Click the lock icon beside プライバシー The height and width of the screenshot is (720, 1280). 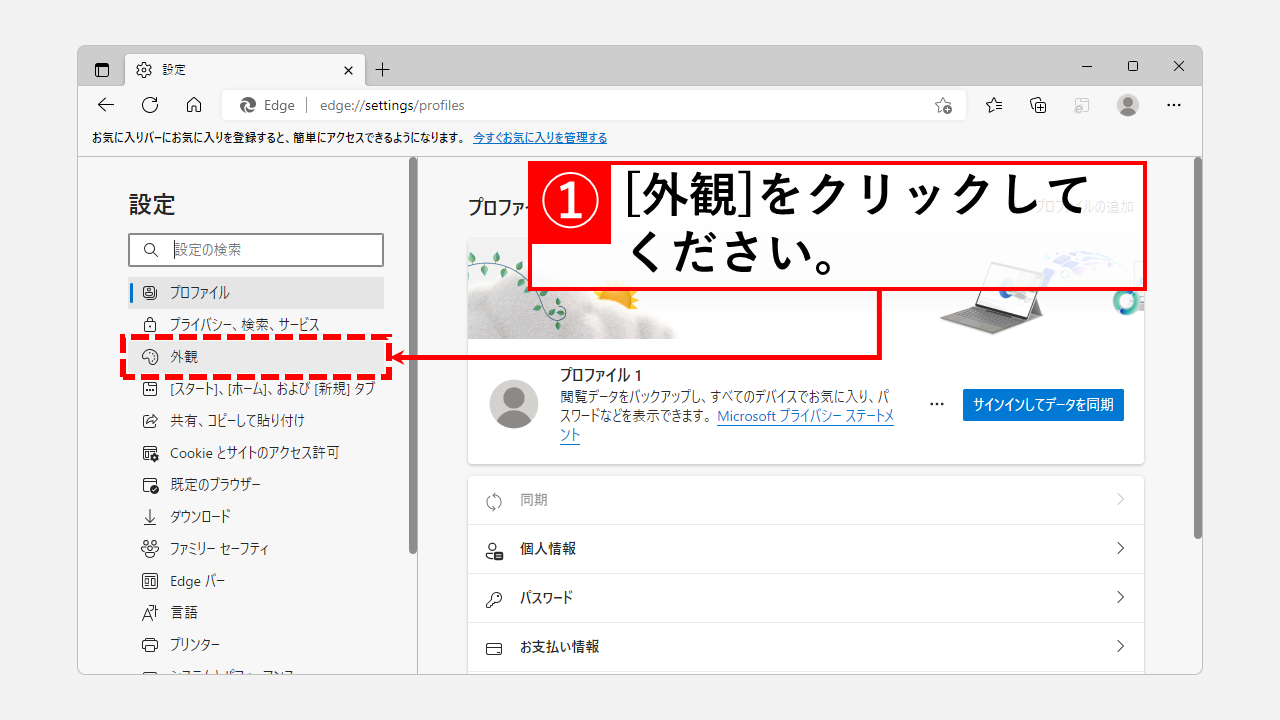point(150,325)
